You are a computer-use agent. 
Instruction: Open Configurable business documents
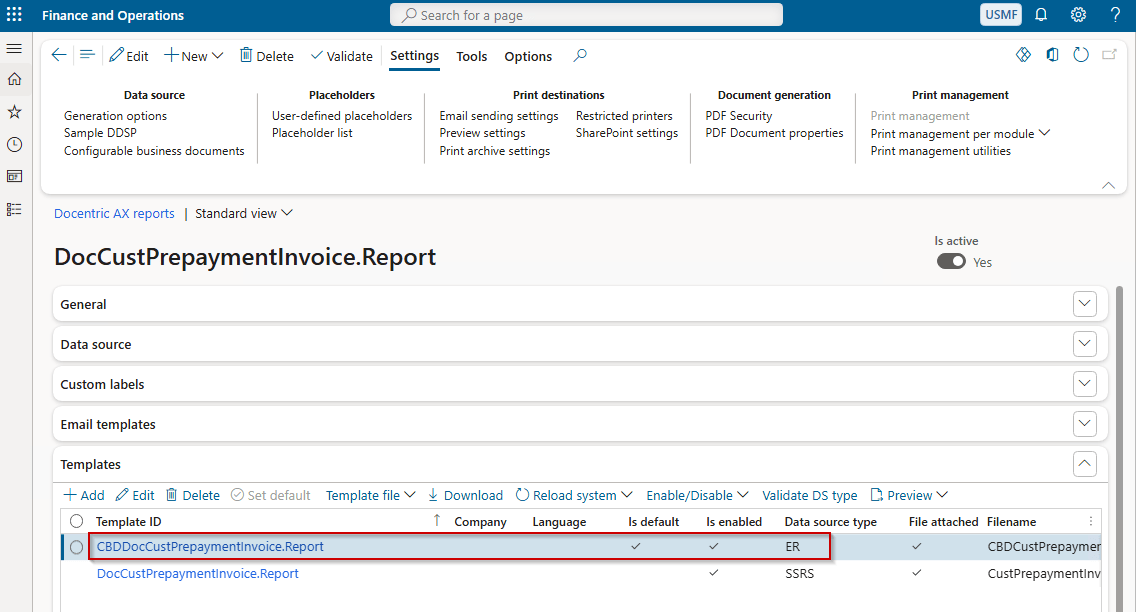[x=154, y=151]
